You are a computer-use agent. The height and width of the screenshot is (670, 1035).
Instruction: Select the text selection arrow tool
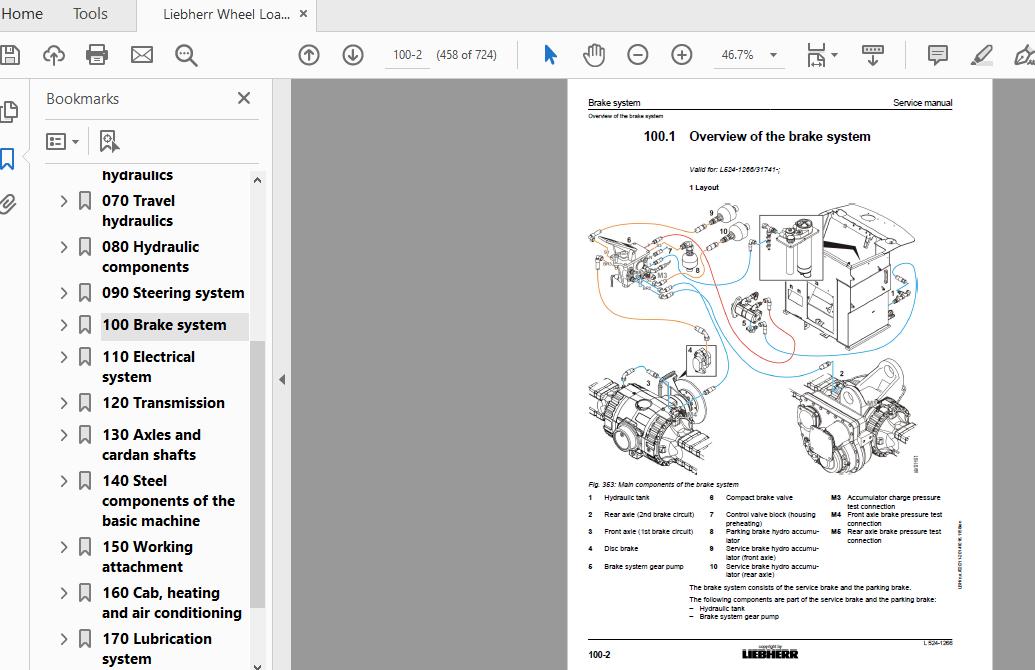point(549,55)
